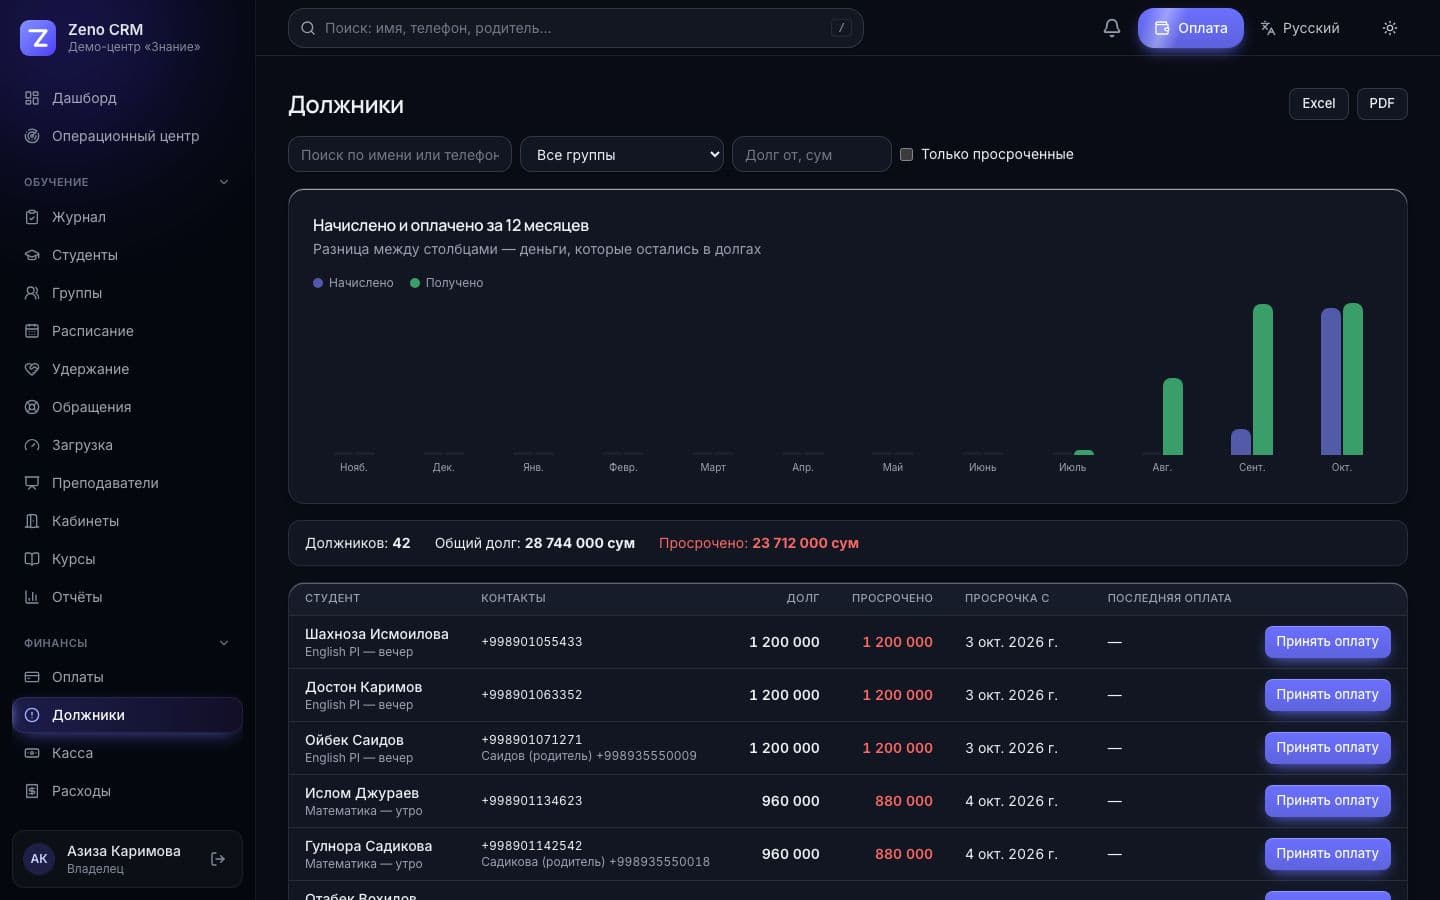Image resolution: width=1440 pixels, height=900 pixels.
Task: Toggle the Получено legend series
Action: 446,283
